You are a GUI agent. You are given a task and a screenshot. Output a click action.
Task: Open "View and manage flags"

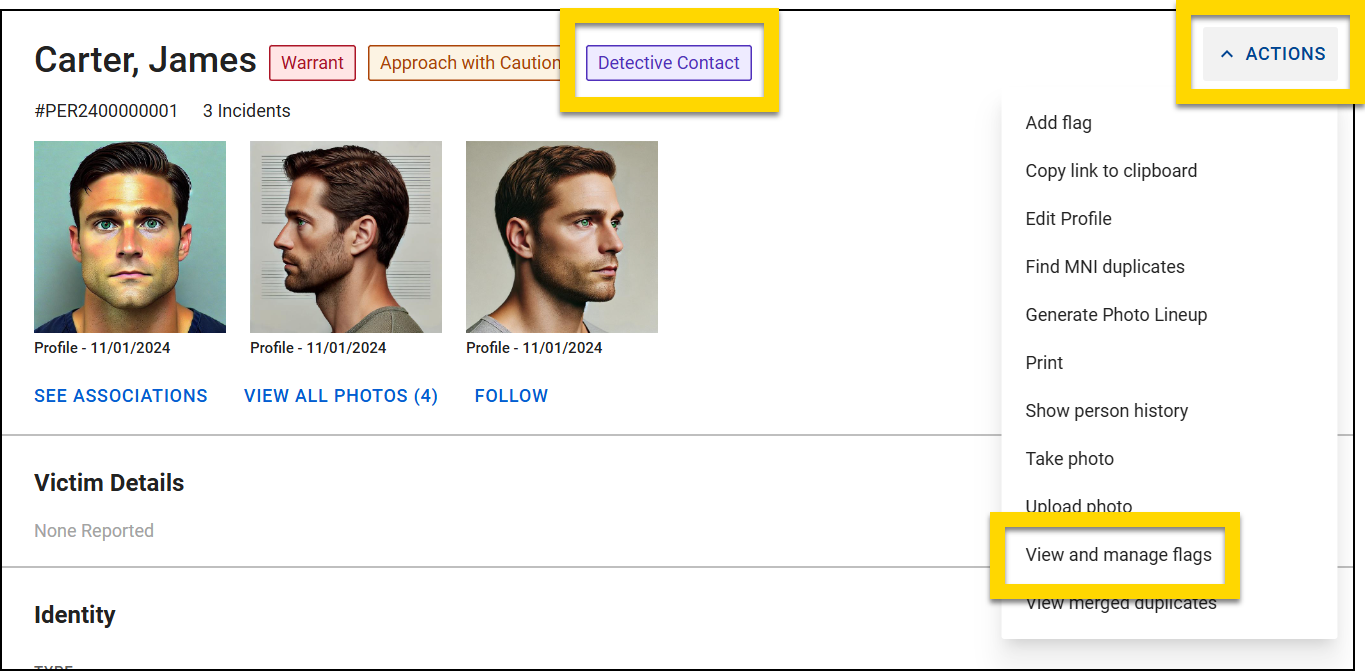pos(1118,554)
